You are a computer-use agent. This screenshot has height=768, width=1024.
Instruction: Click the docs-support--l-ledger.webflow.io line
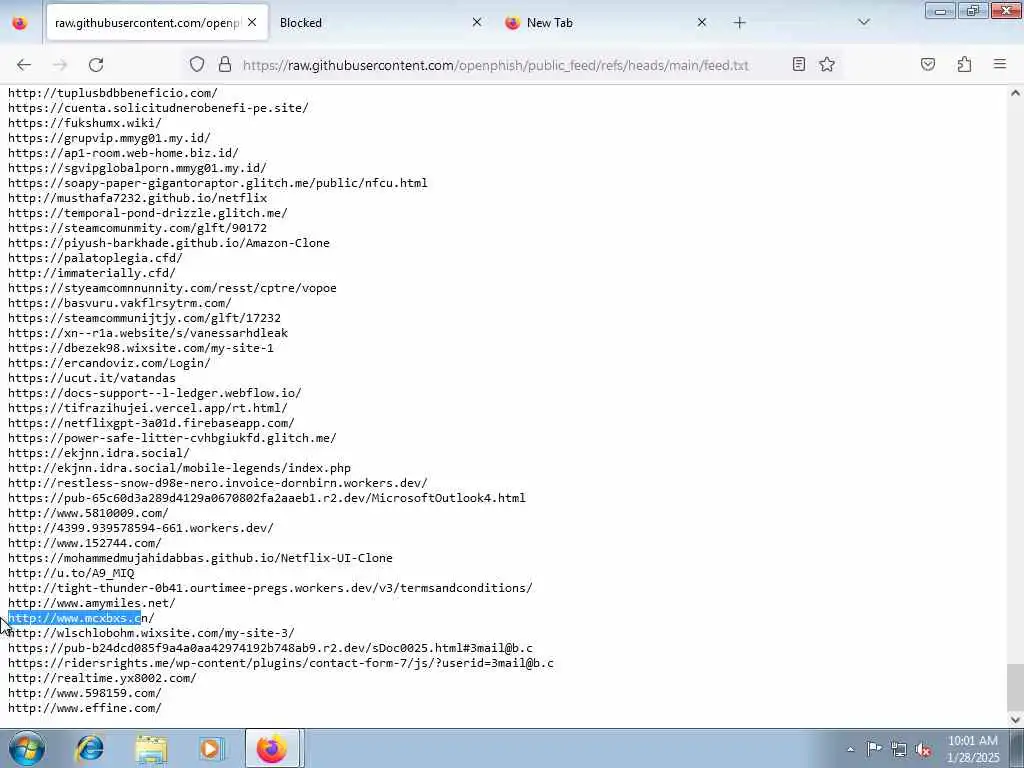tap(155, 393)
